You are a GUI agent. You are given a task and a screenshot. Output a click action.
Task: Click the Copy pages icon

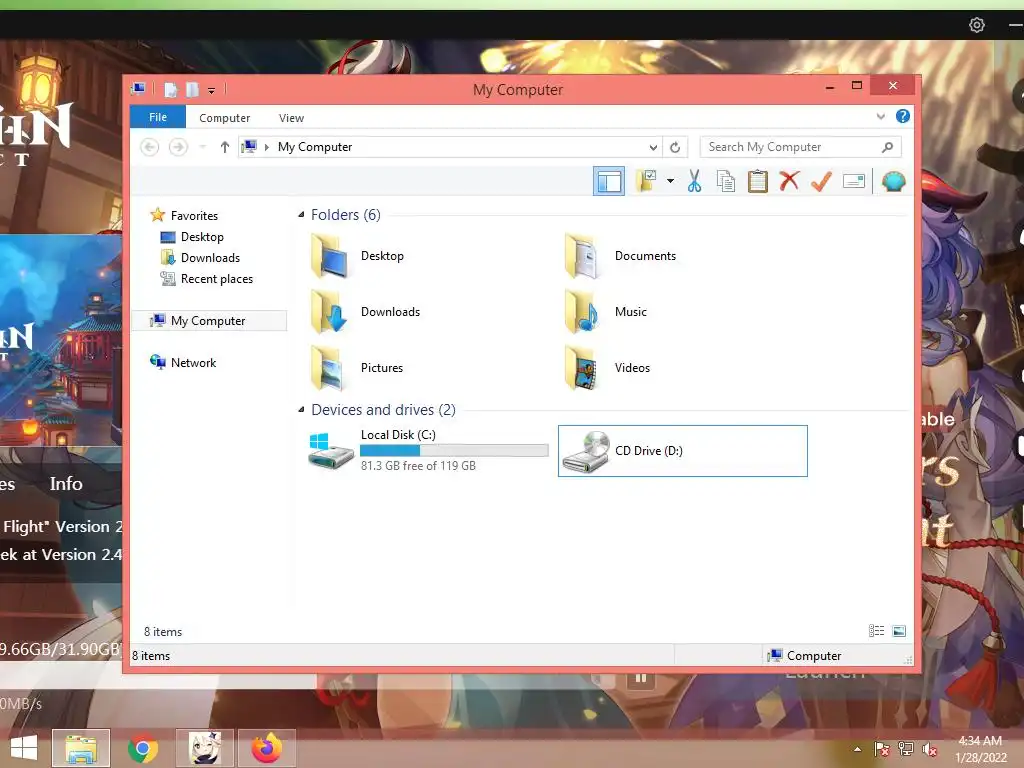[x=726, y=181]
